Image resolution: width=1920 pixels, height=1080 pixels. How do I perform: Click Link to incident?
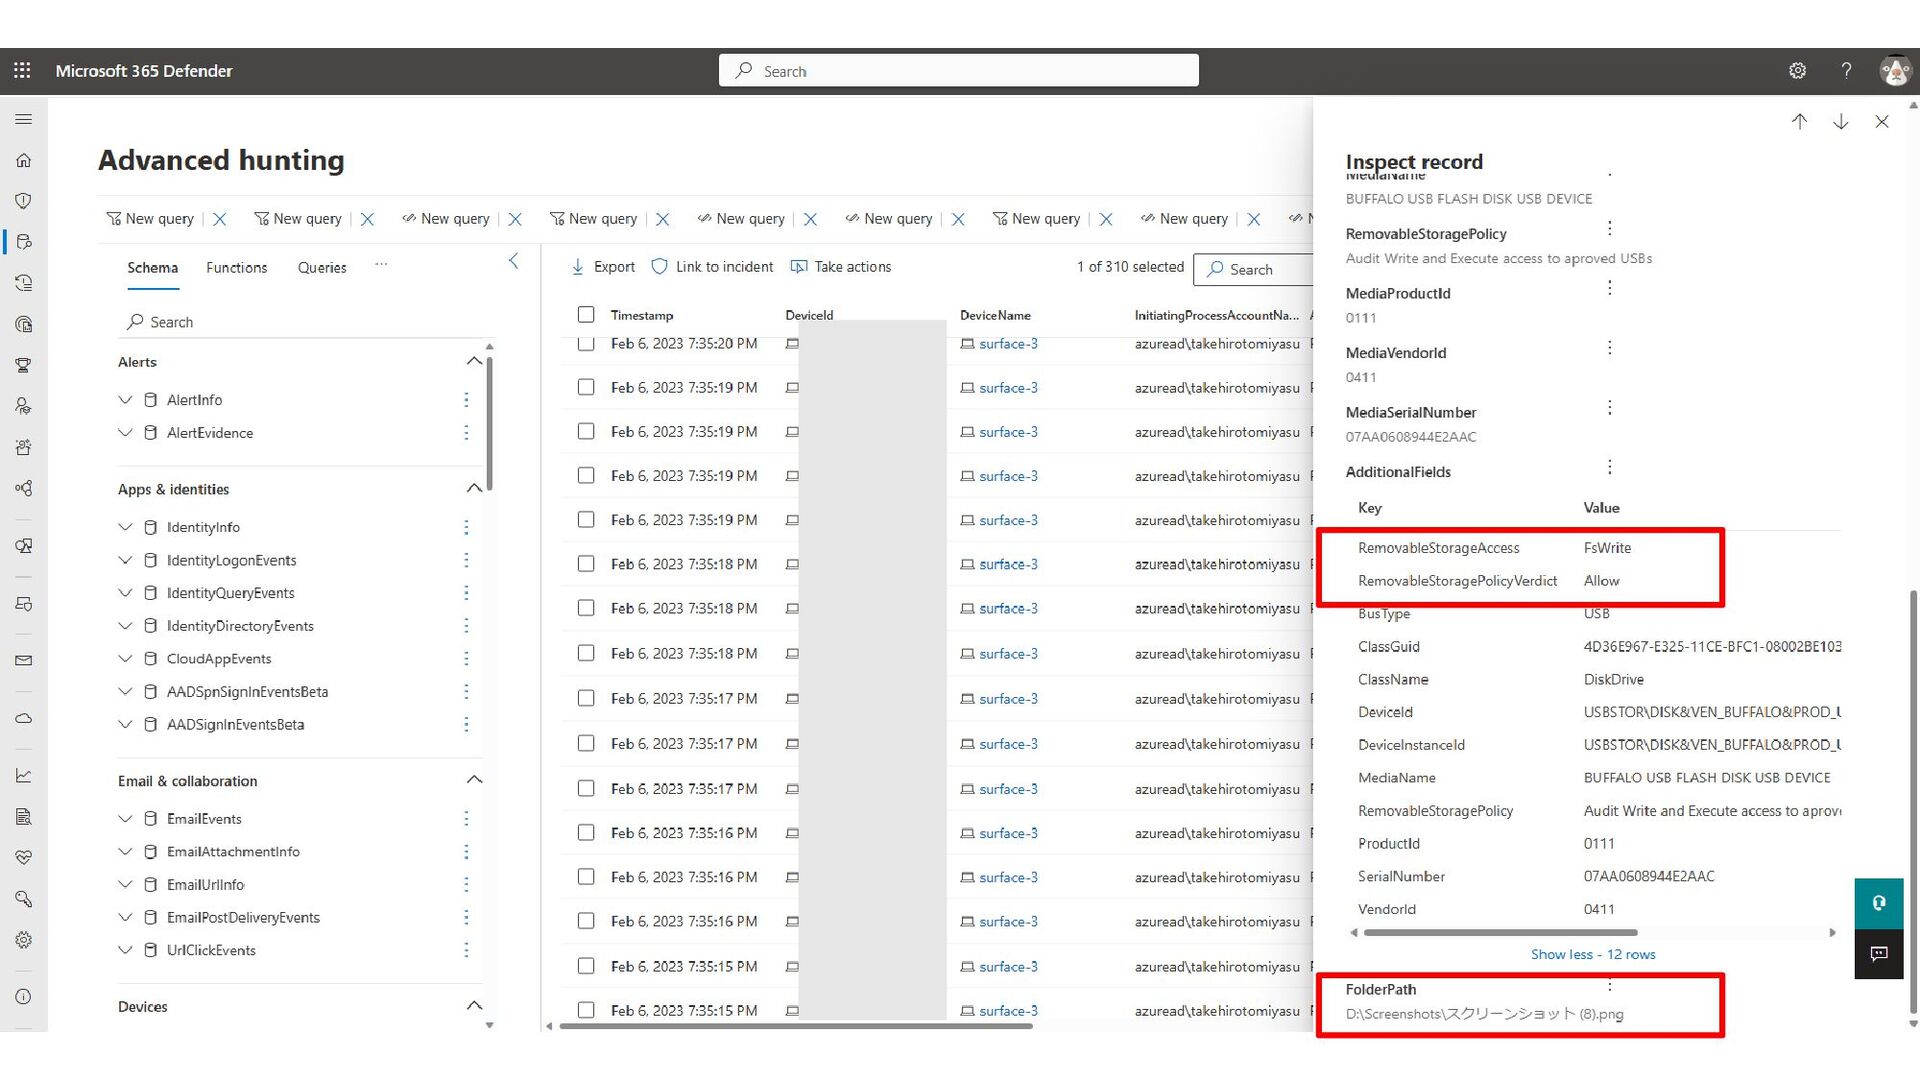tap(712, 267)
